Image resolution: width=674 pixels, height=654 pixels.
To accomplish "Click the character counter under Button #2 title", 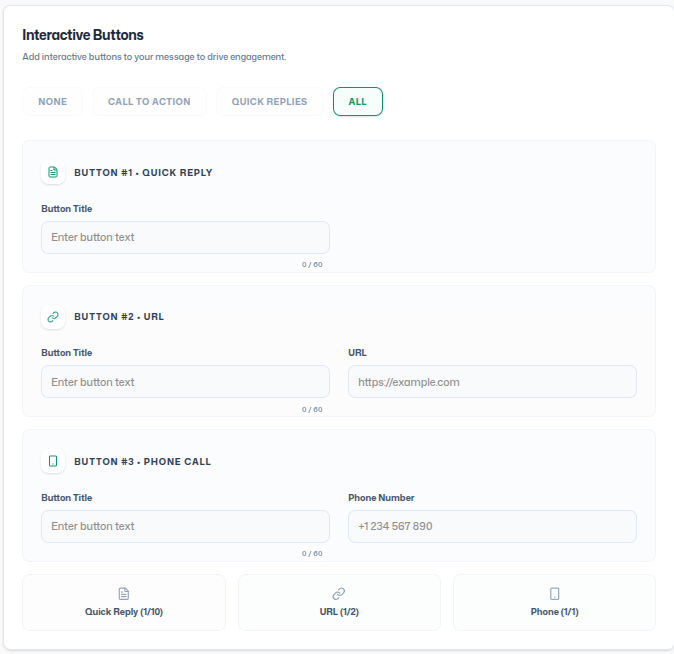I will coord(312,409).
